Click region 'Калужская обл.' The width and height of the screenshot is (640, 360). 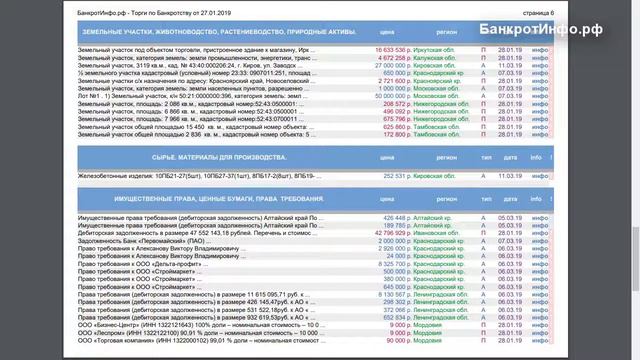[x=434, y=58]
